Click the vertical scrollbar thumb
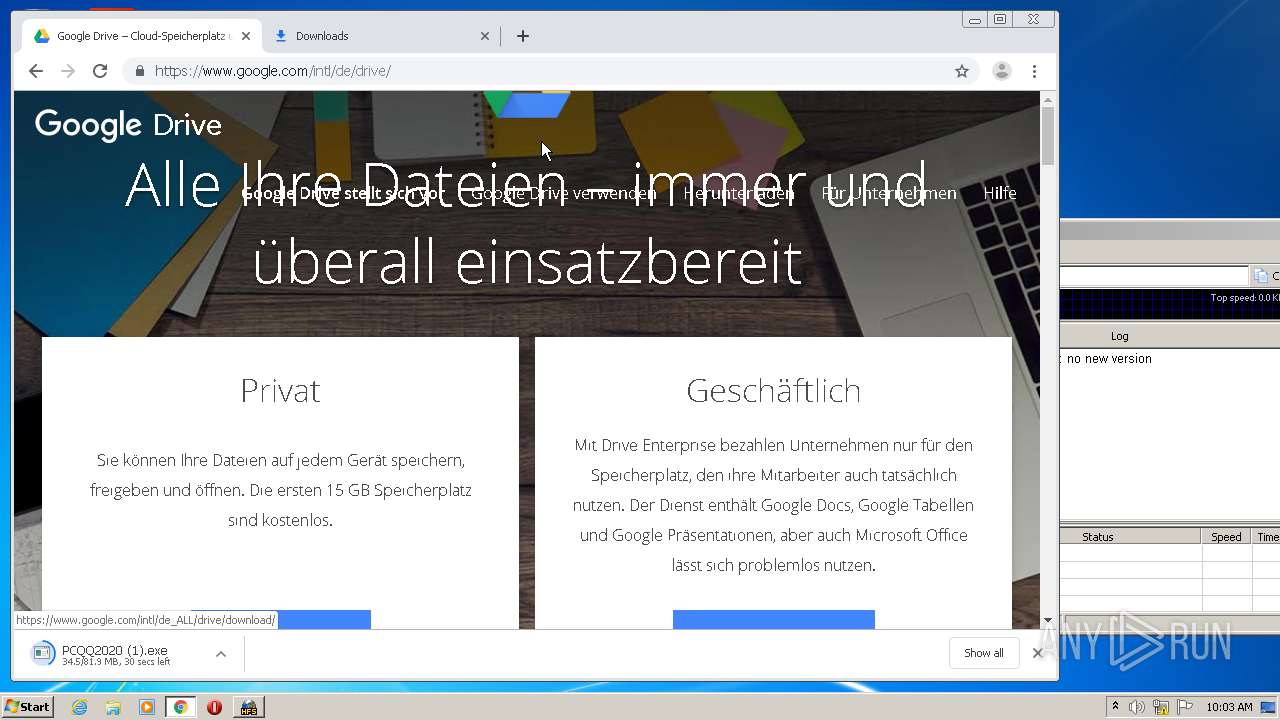The width and height of the screenshot is (1280, 720). pyautogui.click(x=1048, y=135)
